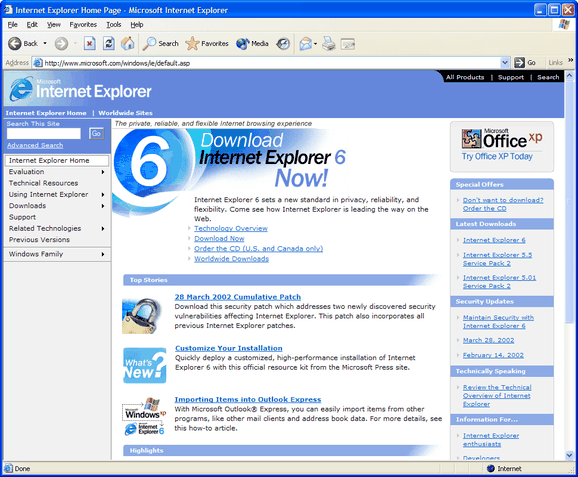Go to the Home page icon
Viewport: 578px width, 477px height.
pyautogui.click(x=128, y=43)
